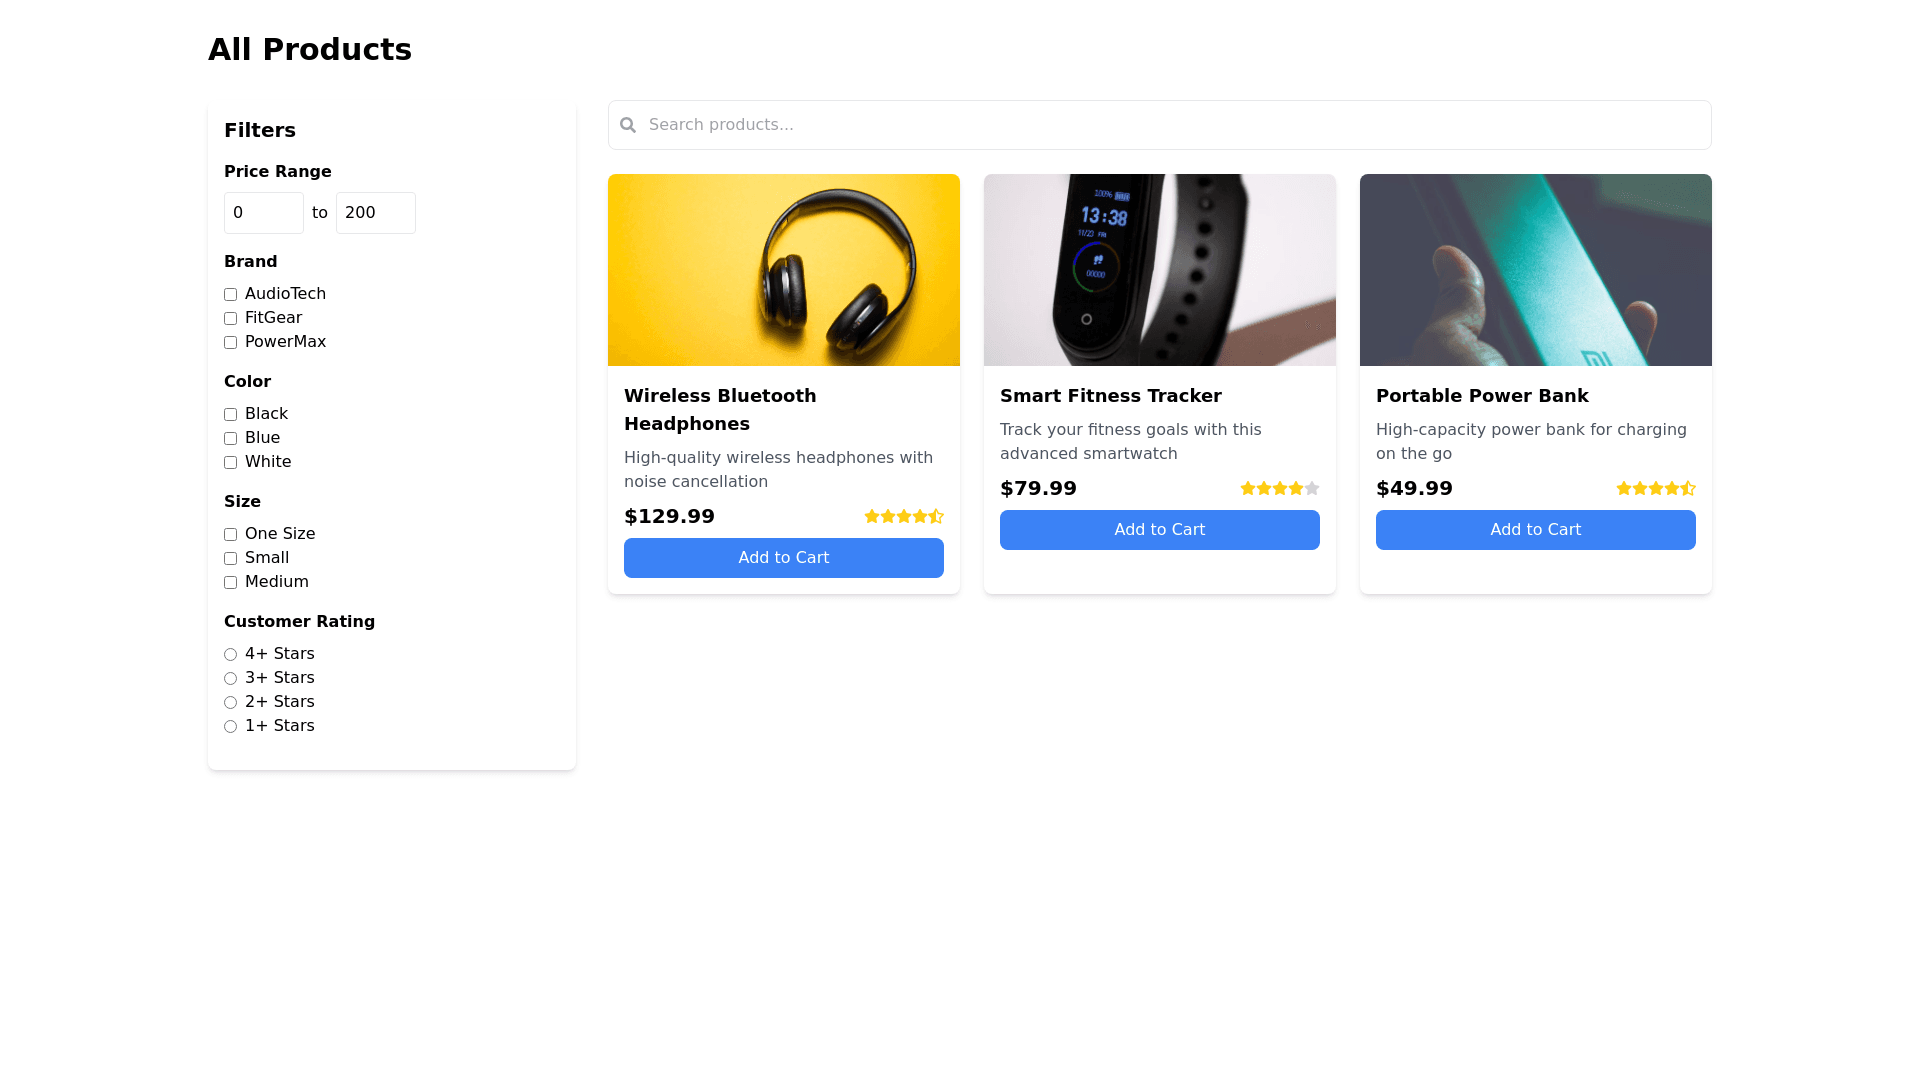Screen dimensions: 1920x1080
Task: Add Smart Fitness Tracker to cart
Action: (x=1160, y=530)
